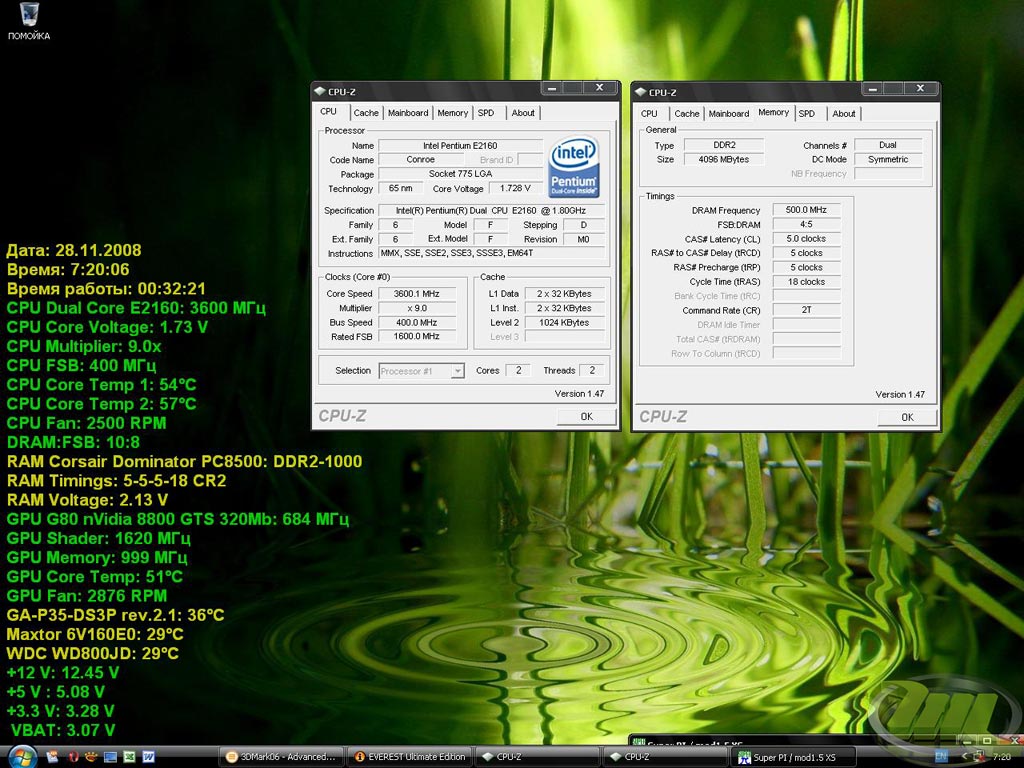Launch Opera from the quick launch bar

tap(73, 757)
